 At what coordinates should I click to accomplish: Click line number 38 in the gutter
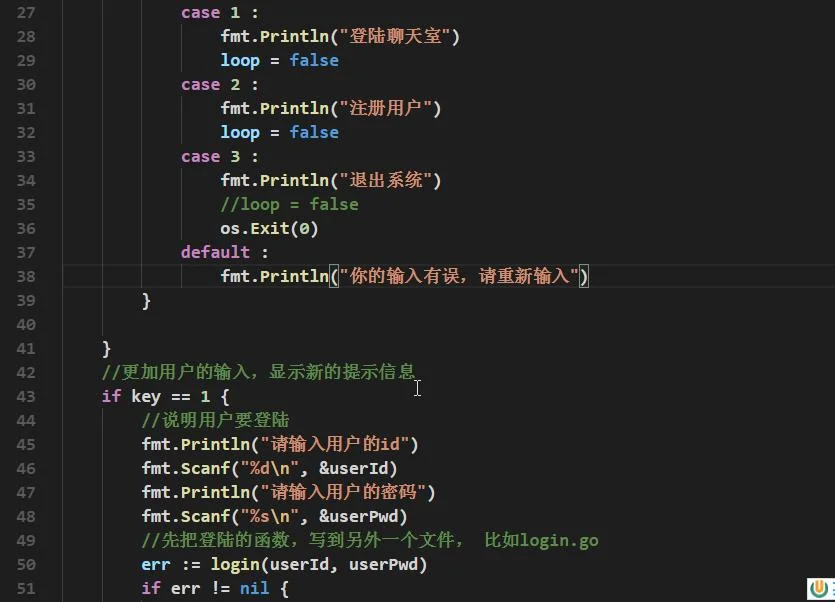tap(26, 276)
